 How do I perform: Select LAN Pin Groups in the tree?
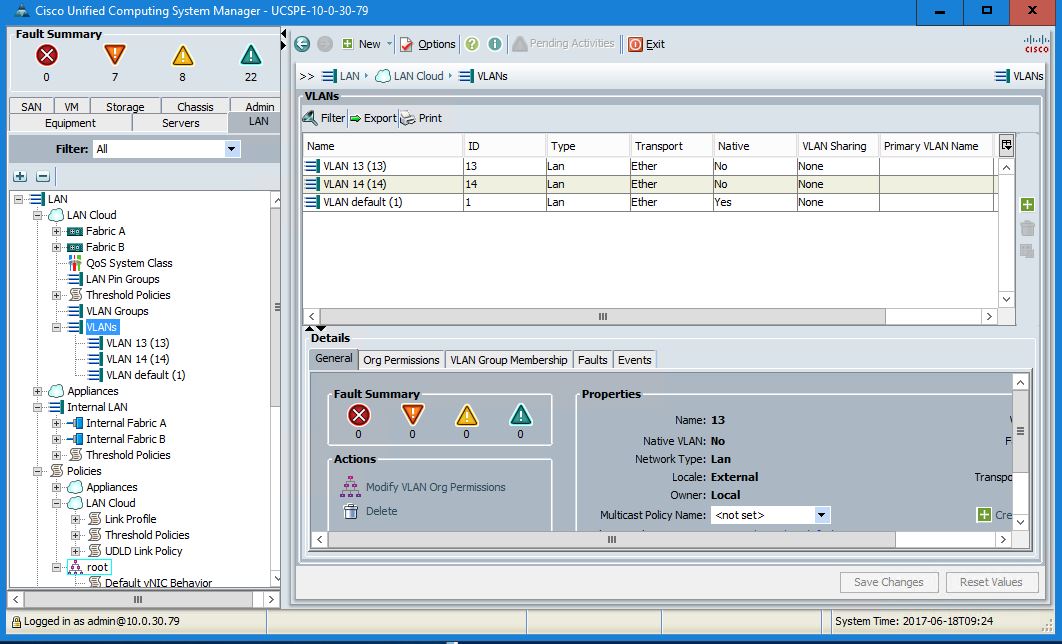pos(123,279)
